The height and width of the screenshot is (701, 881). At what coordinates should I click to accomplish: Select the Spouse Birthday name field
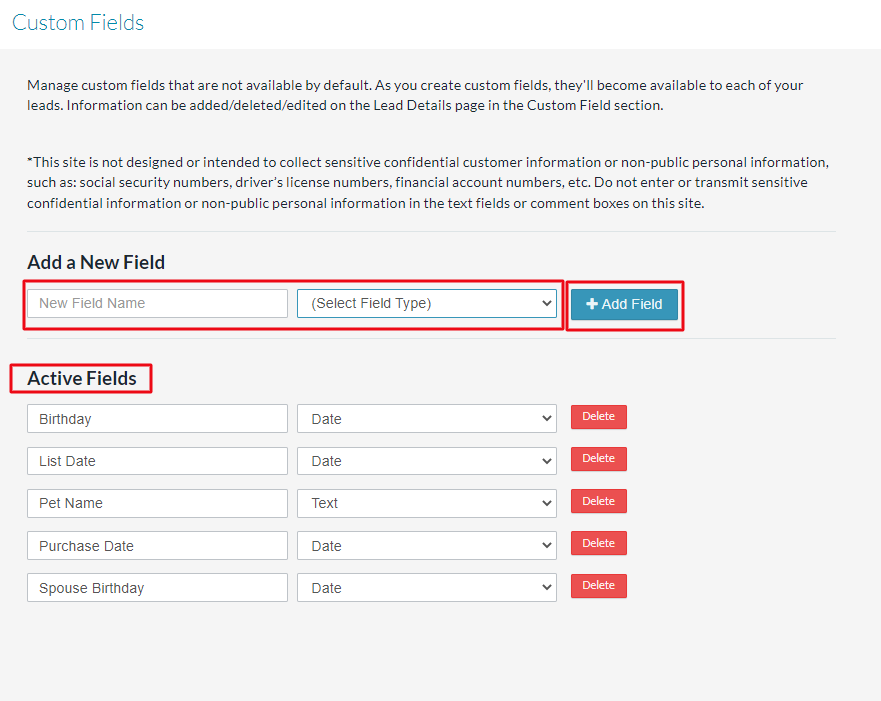tap(157, 588)
